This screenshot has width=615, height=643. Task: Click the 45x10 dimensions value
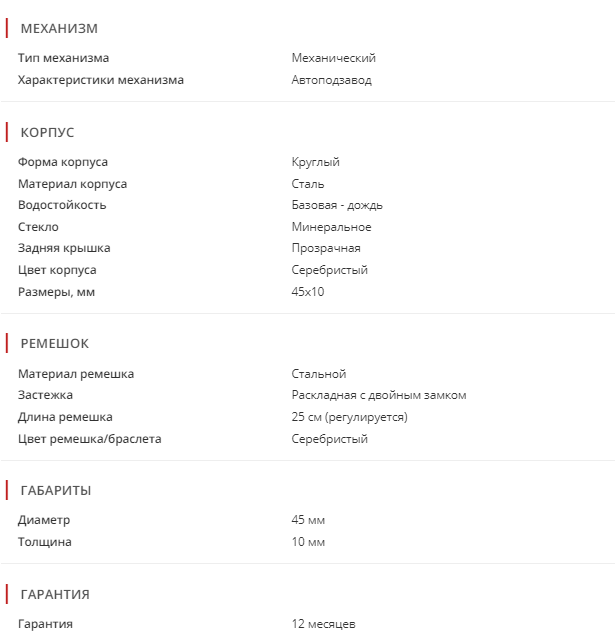coord(308,292)
